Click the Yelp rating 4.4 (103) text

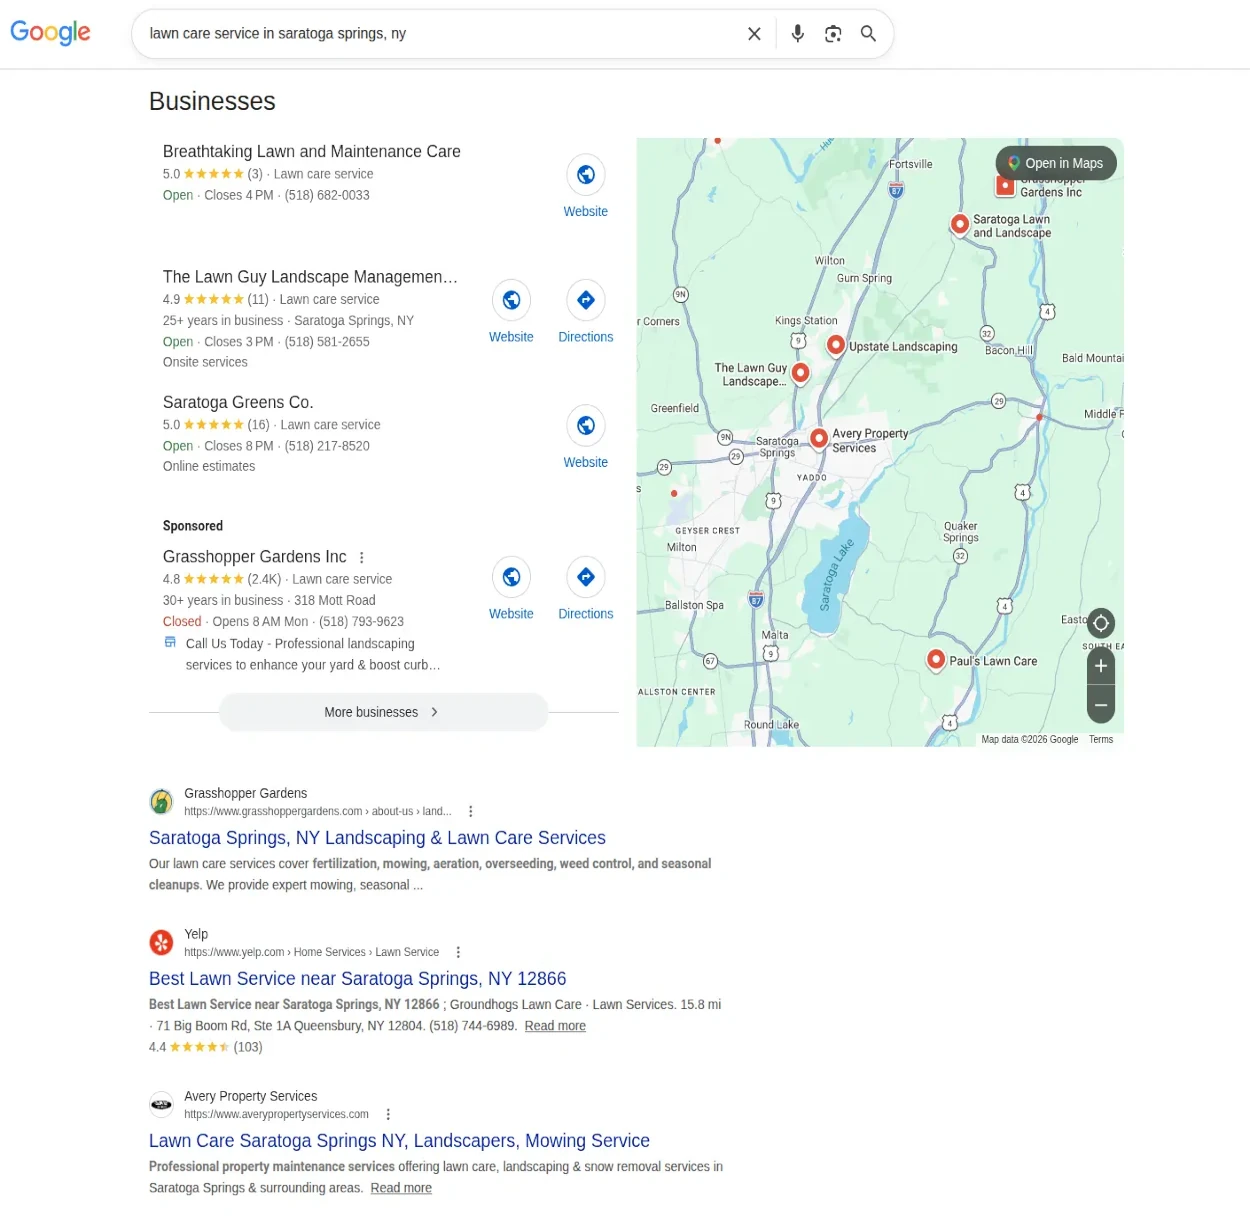click(x=206, y=1048)
